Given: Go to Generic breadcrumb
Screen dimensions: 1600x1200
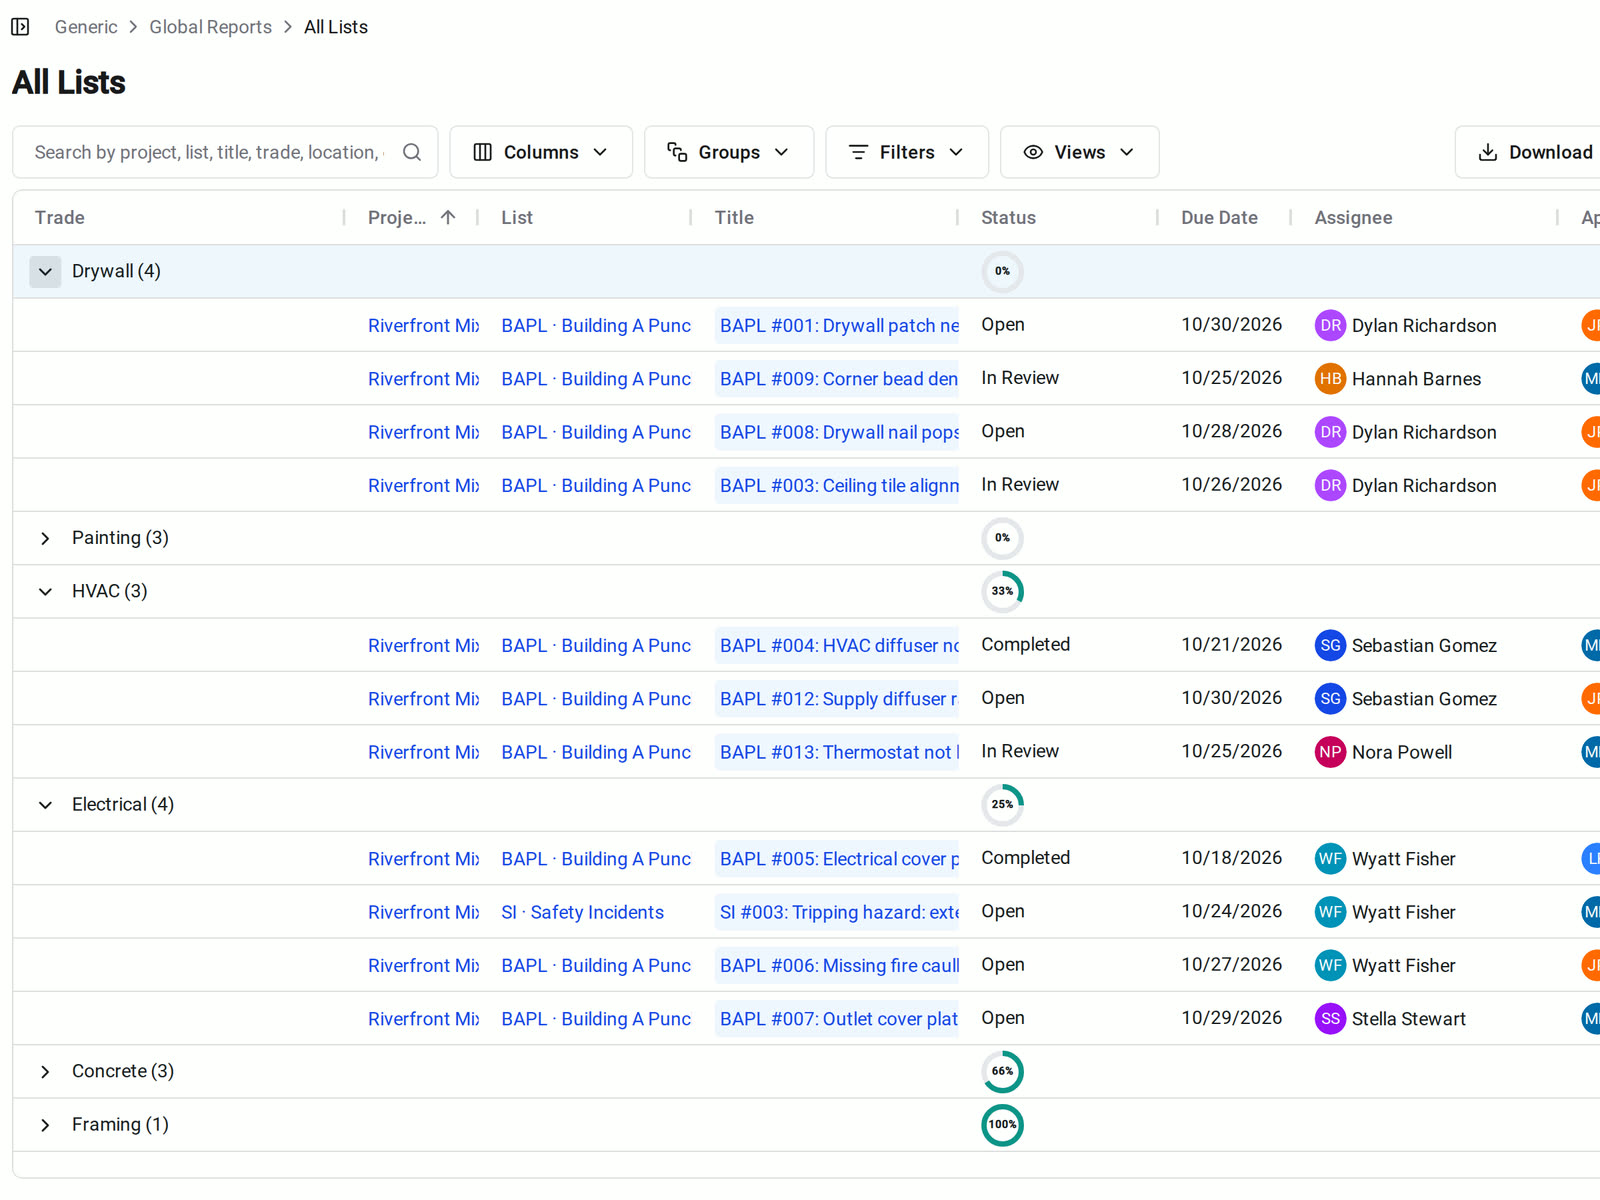Looking at the screenshot, I should tap(86, 27).
